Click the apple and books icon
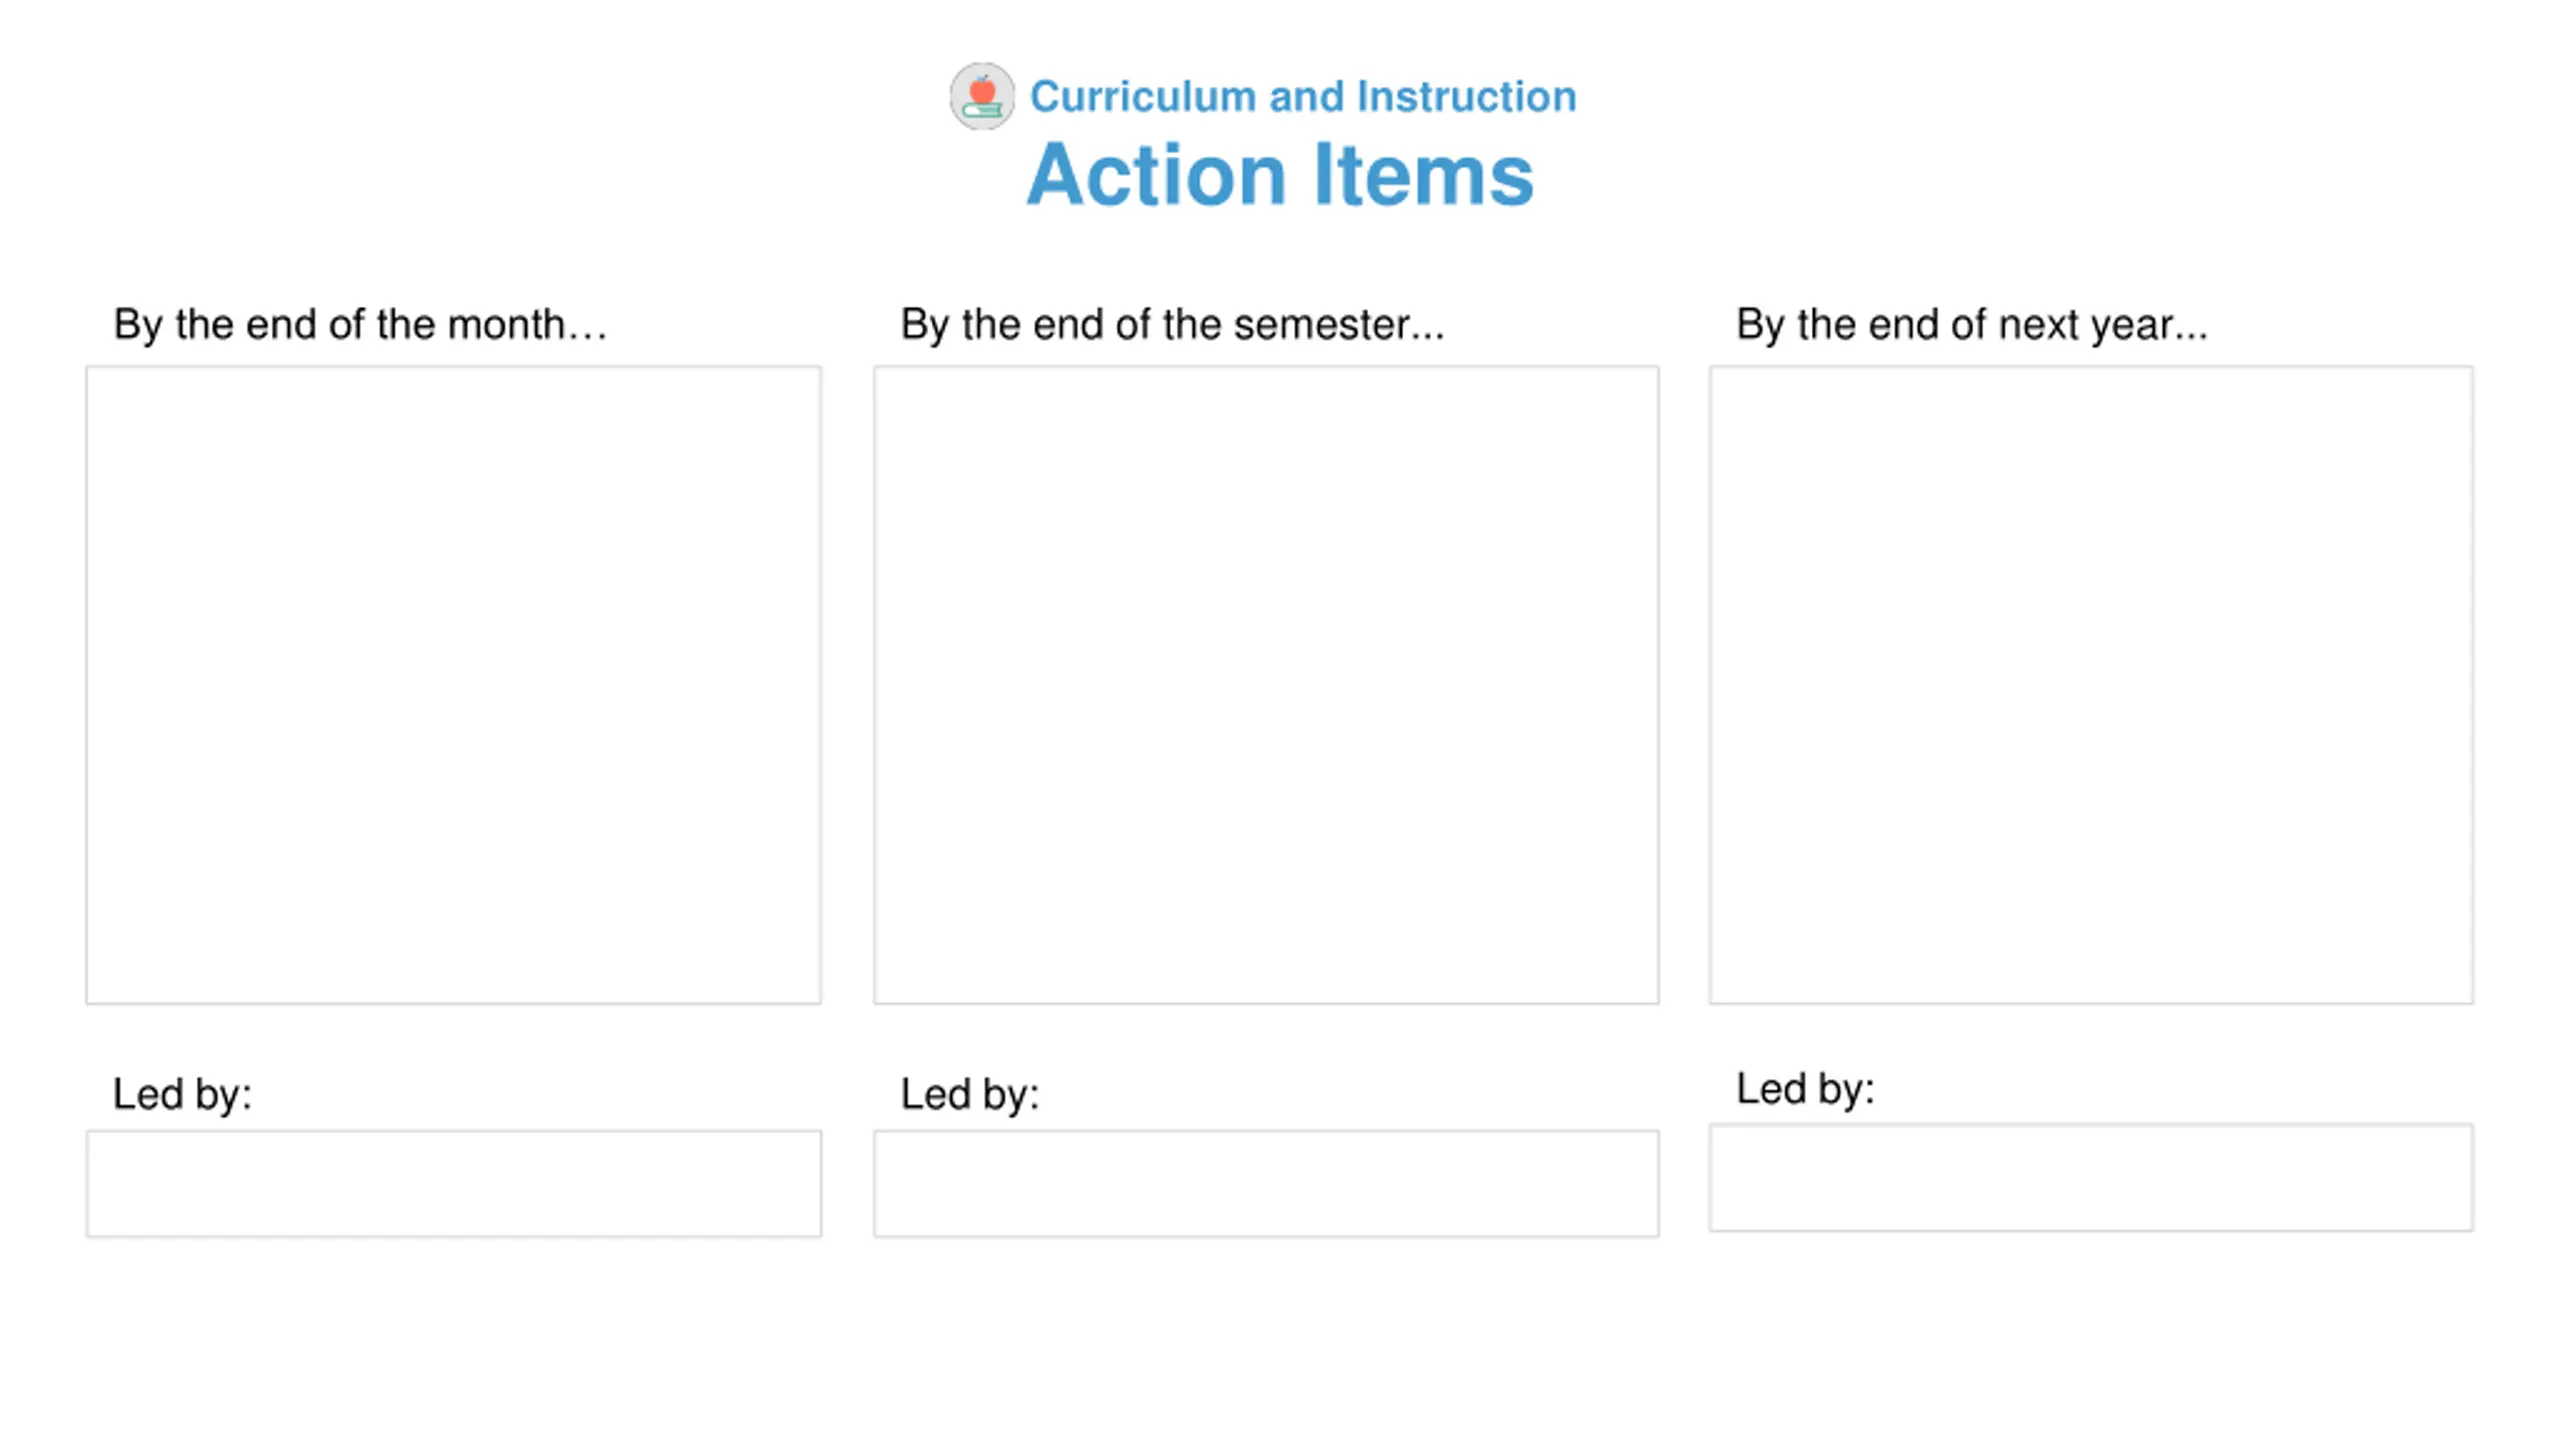 click(x=981, y=96)
